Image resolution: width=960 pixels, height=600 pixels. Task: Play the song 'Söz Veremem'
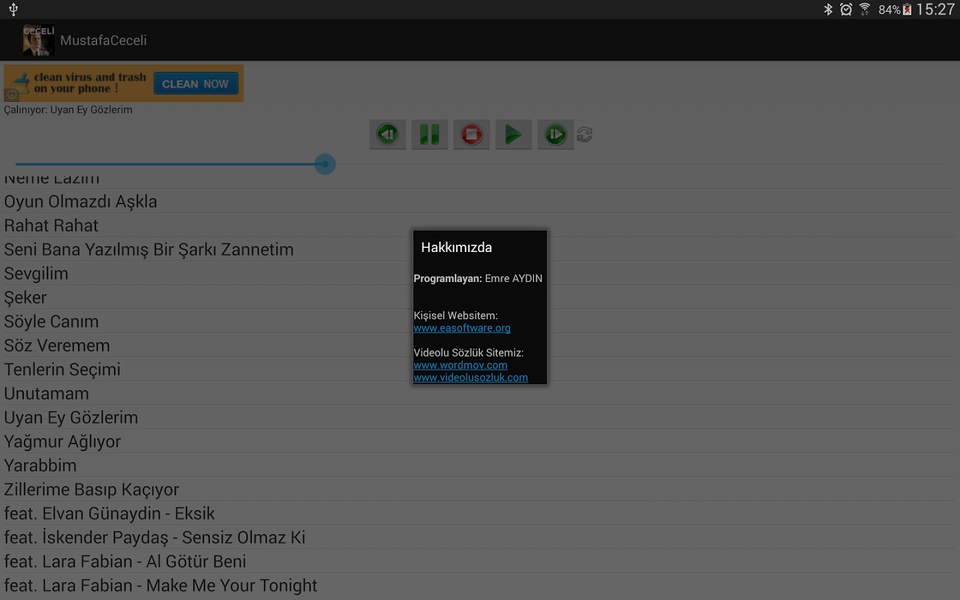click(480, 345)
